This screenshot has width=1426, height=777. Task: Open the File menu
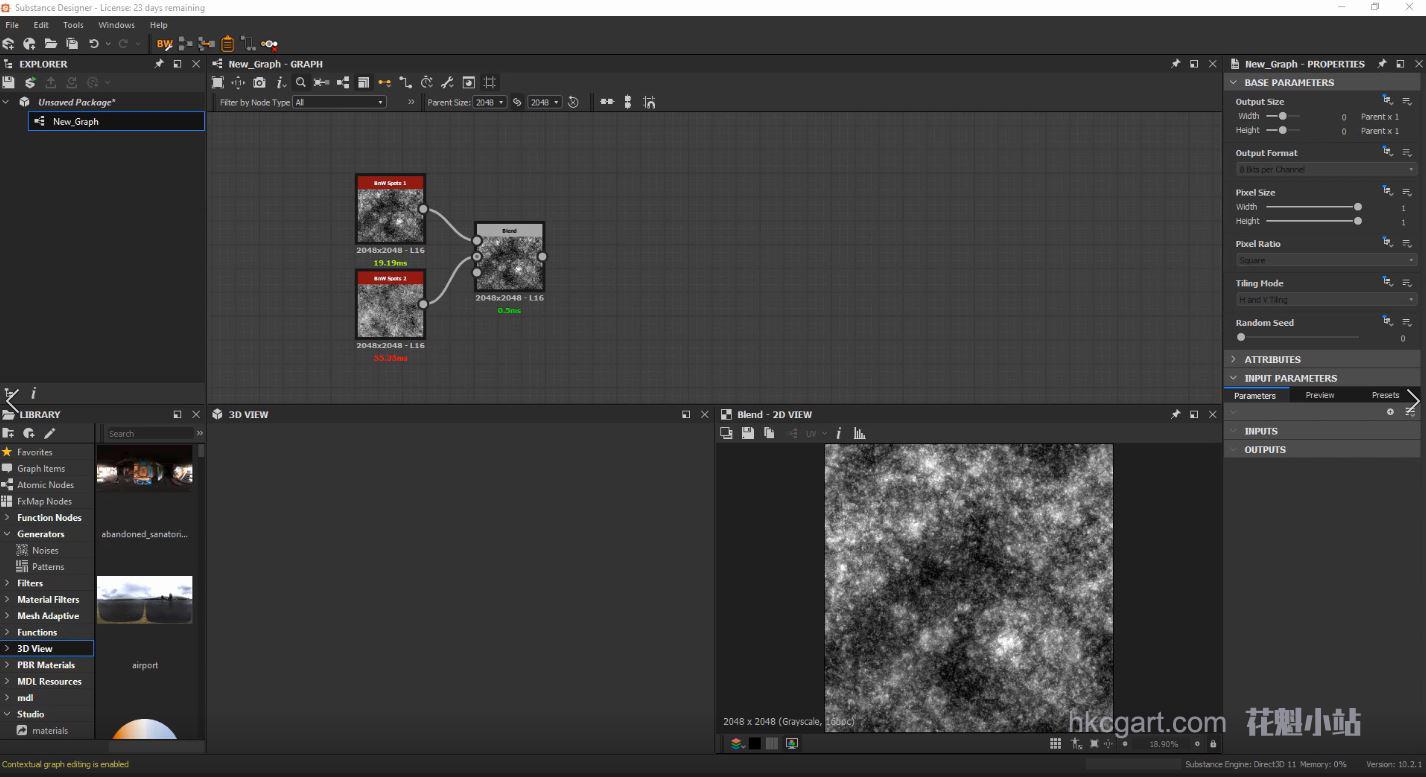coord(12,25)
